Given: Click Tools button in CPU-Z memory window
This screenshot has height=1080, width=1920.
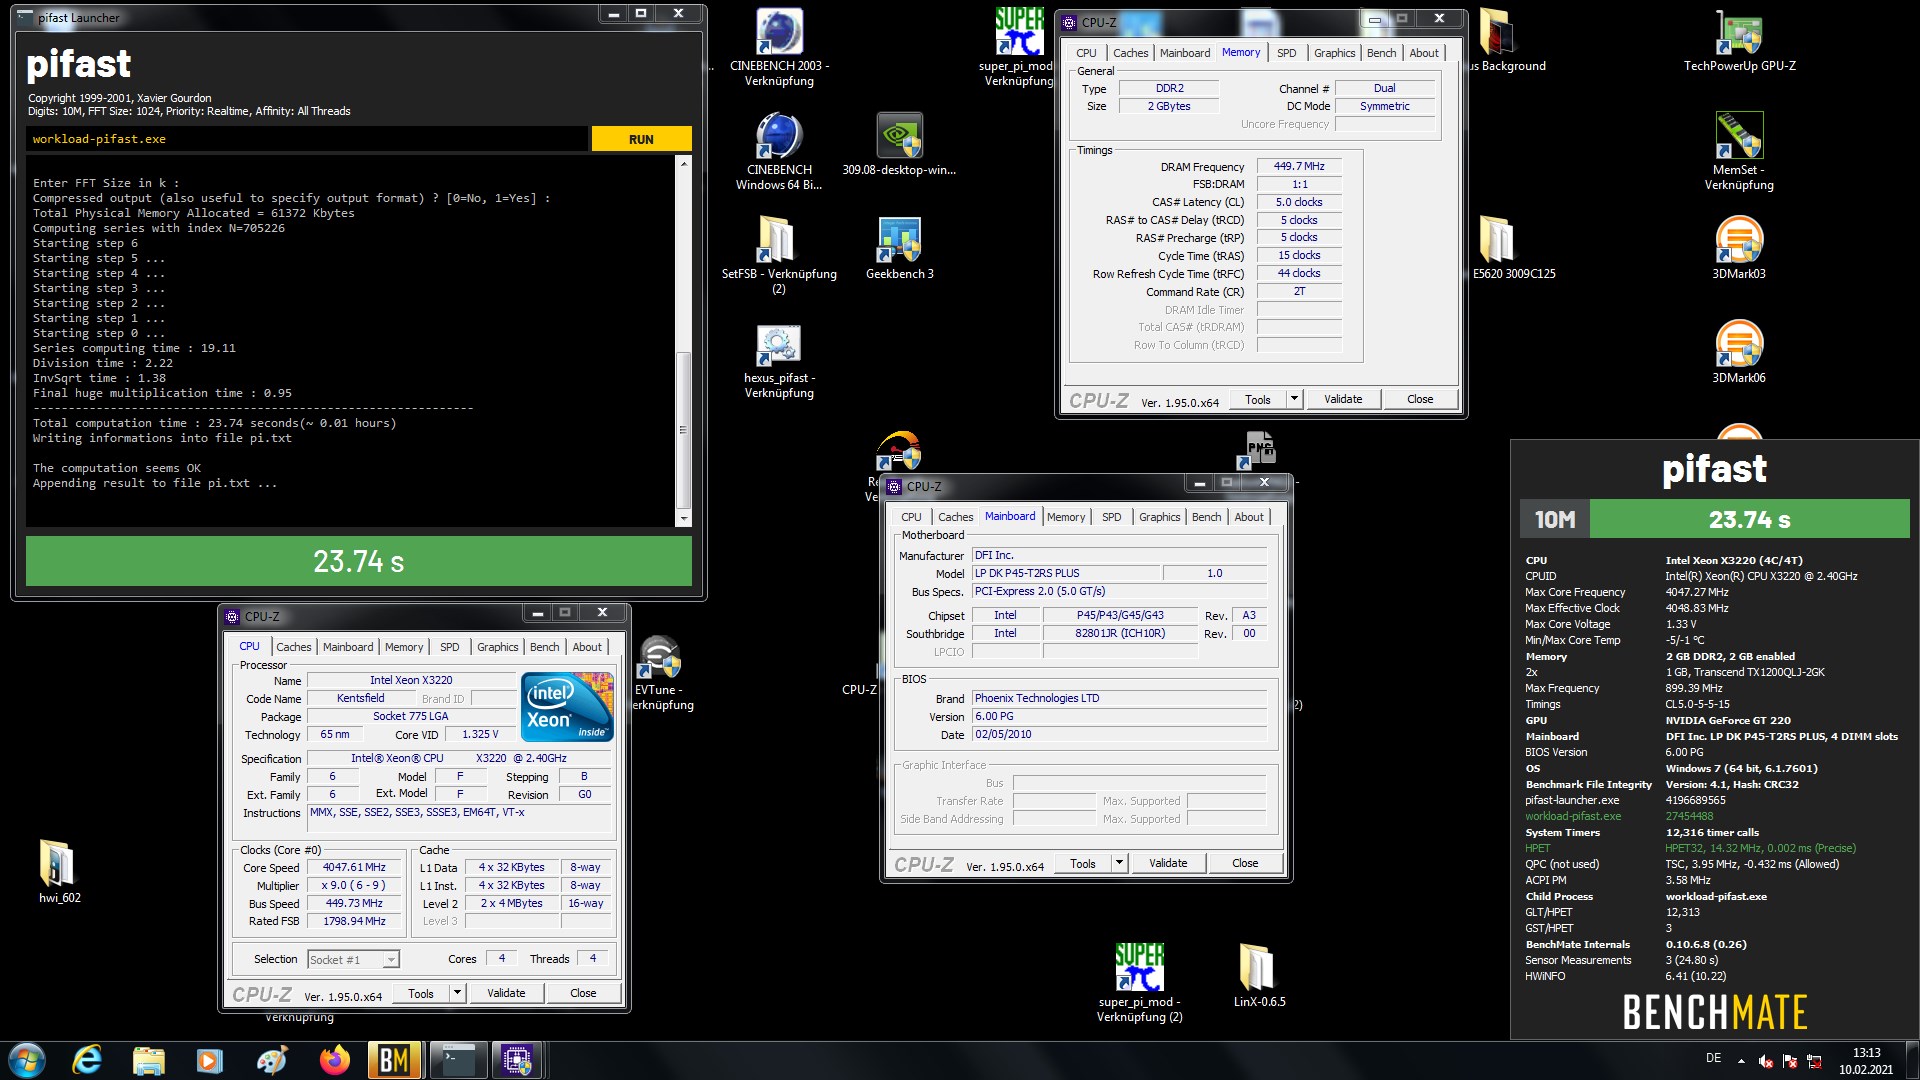Looking at the screenshot, I should 1258,399.
